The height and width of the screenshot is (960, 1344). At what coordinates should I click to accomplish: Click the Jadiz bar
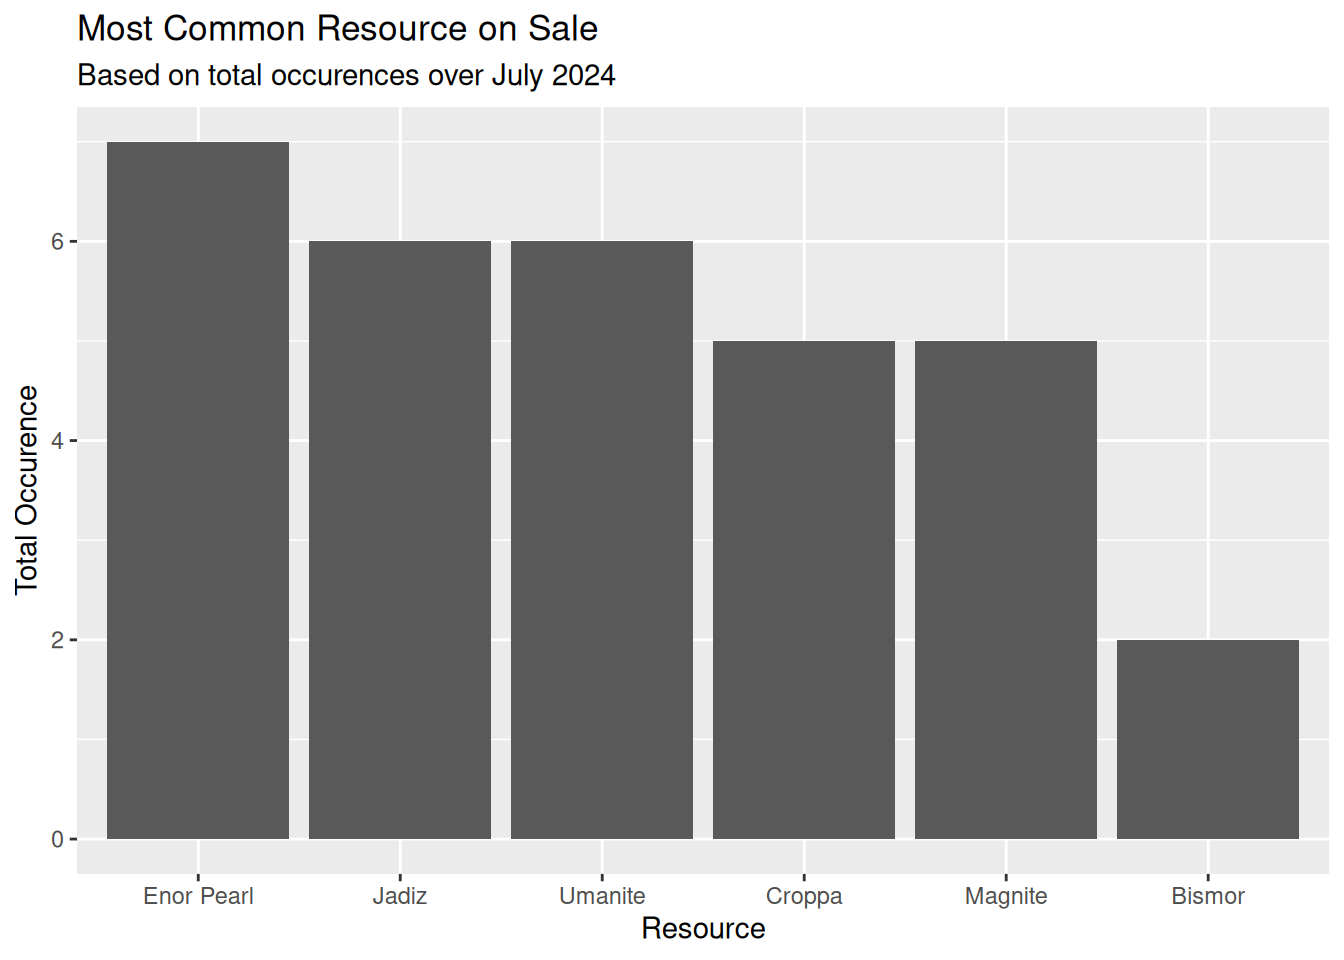click(400, 540)
